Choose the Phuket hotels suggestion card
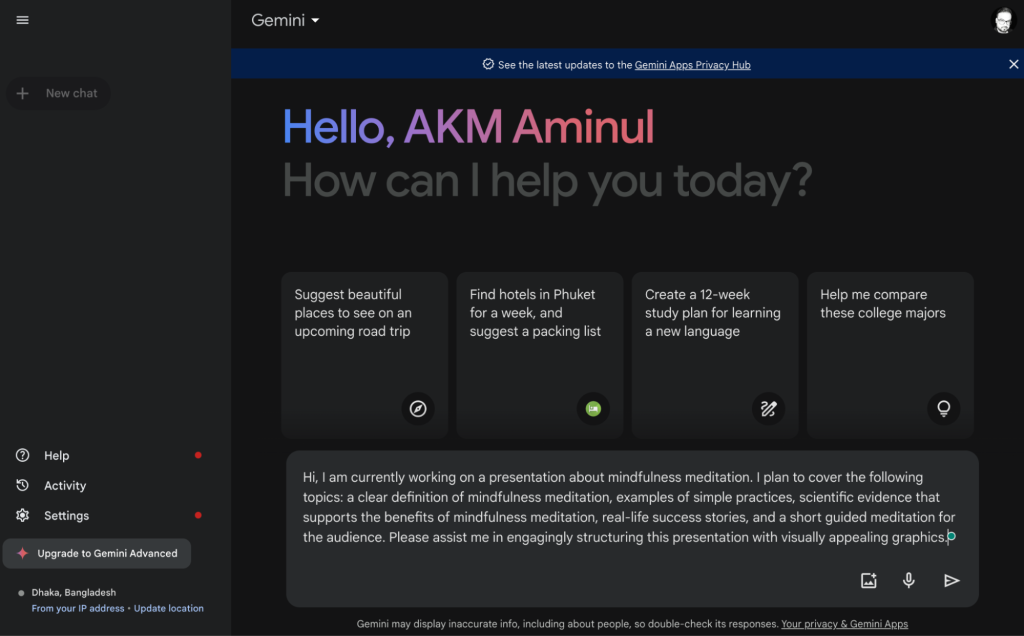The image size is (1024, 636). 540,355
